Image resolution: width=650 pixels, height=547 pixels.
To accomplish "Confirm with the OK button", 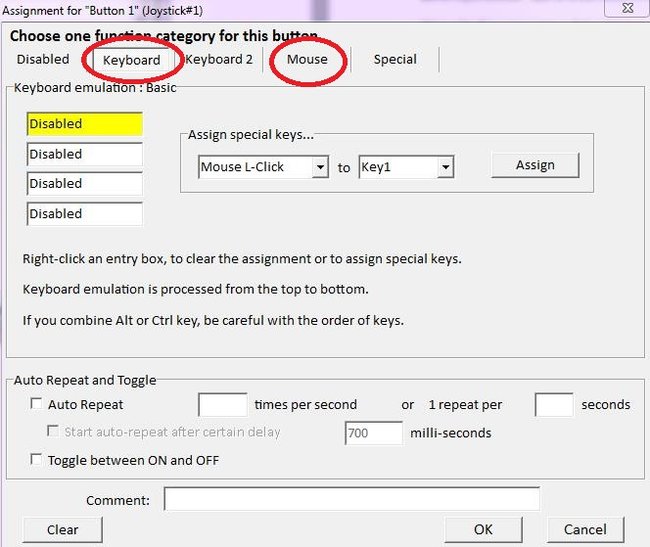I will pyautogui.click(x=483, y=530).
